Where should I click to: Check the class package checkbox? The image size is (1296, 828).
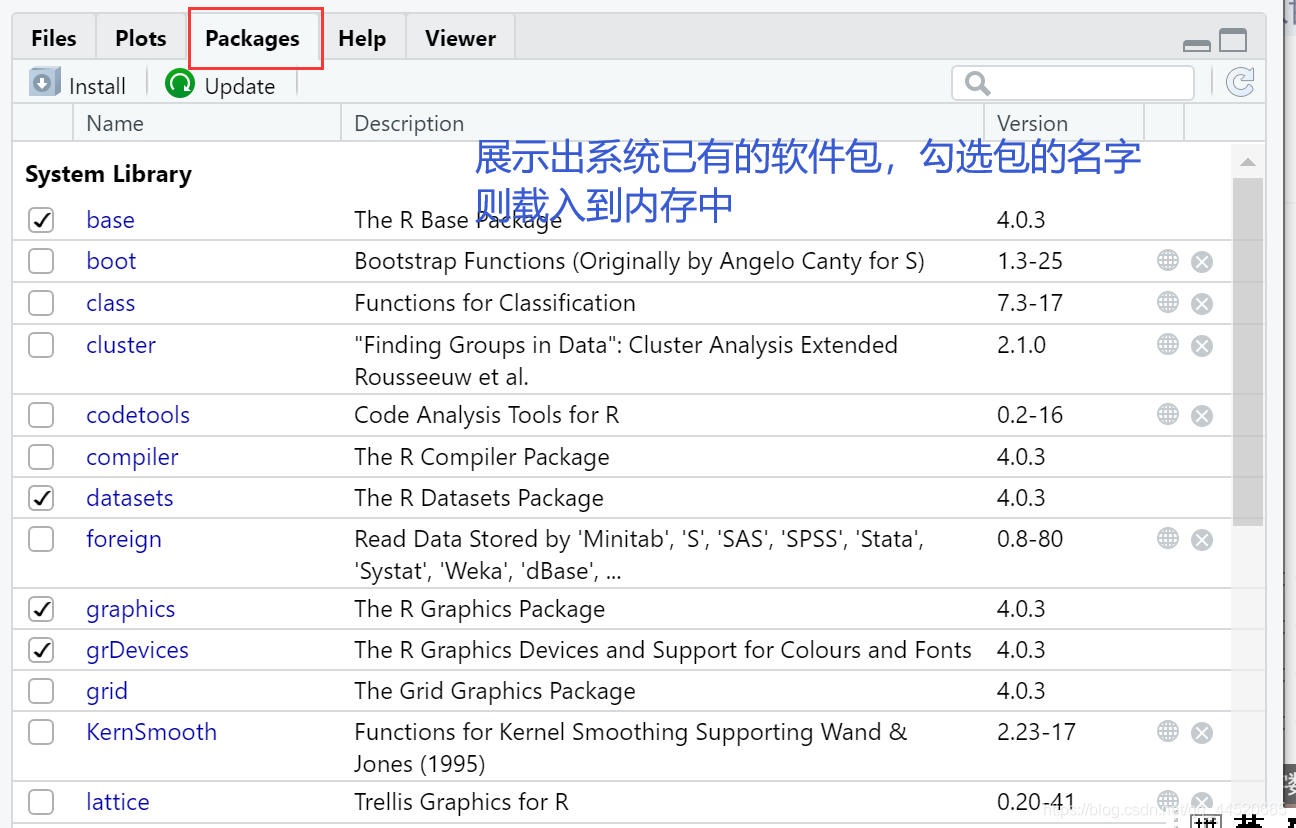[41, 303]
